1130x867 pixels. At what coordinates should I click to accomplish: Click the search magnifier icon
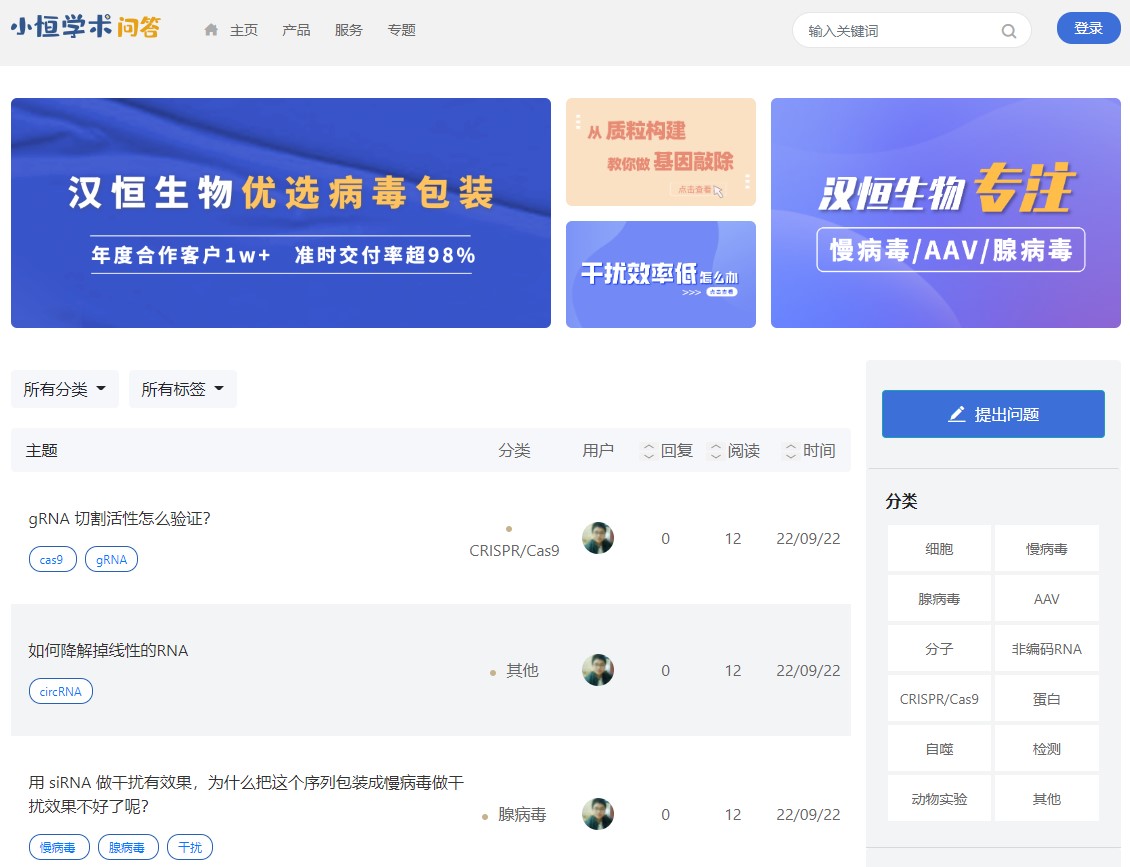1008,31
